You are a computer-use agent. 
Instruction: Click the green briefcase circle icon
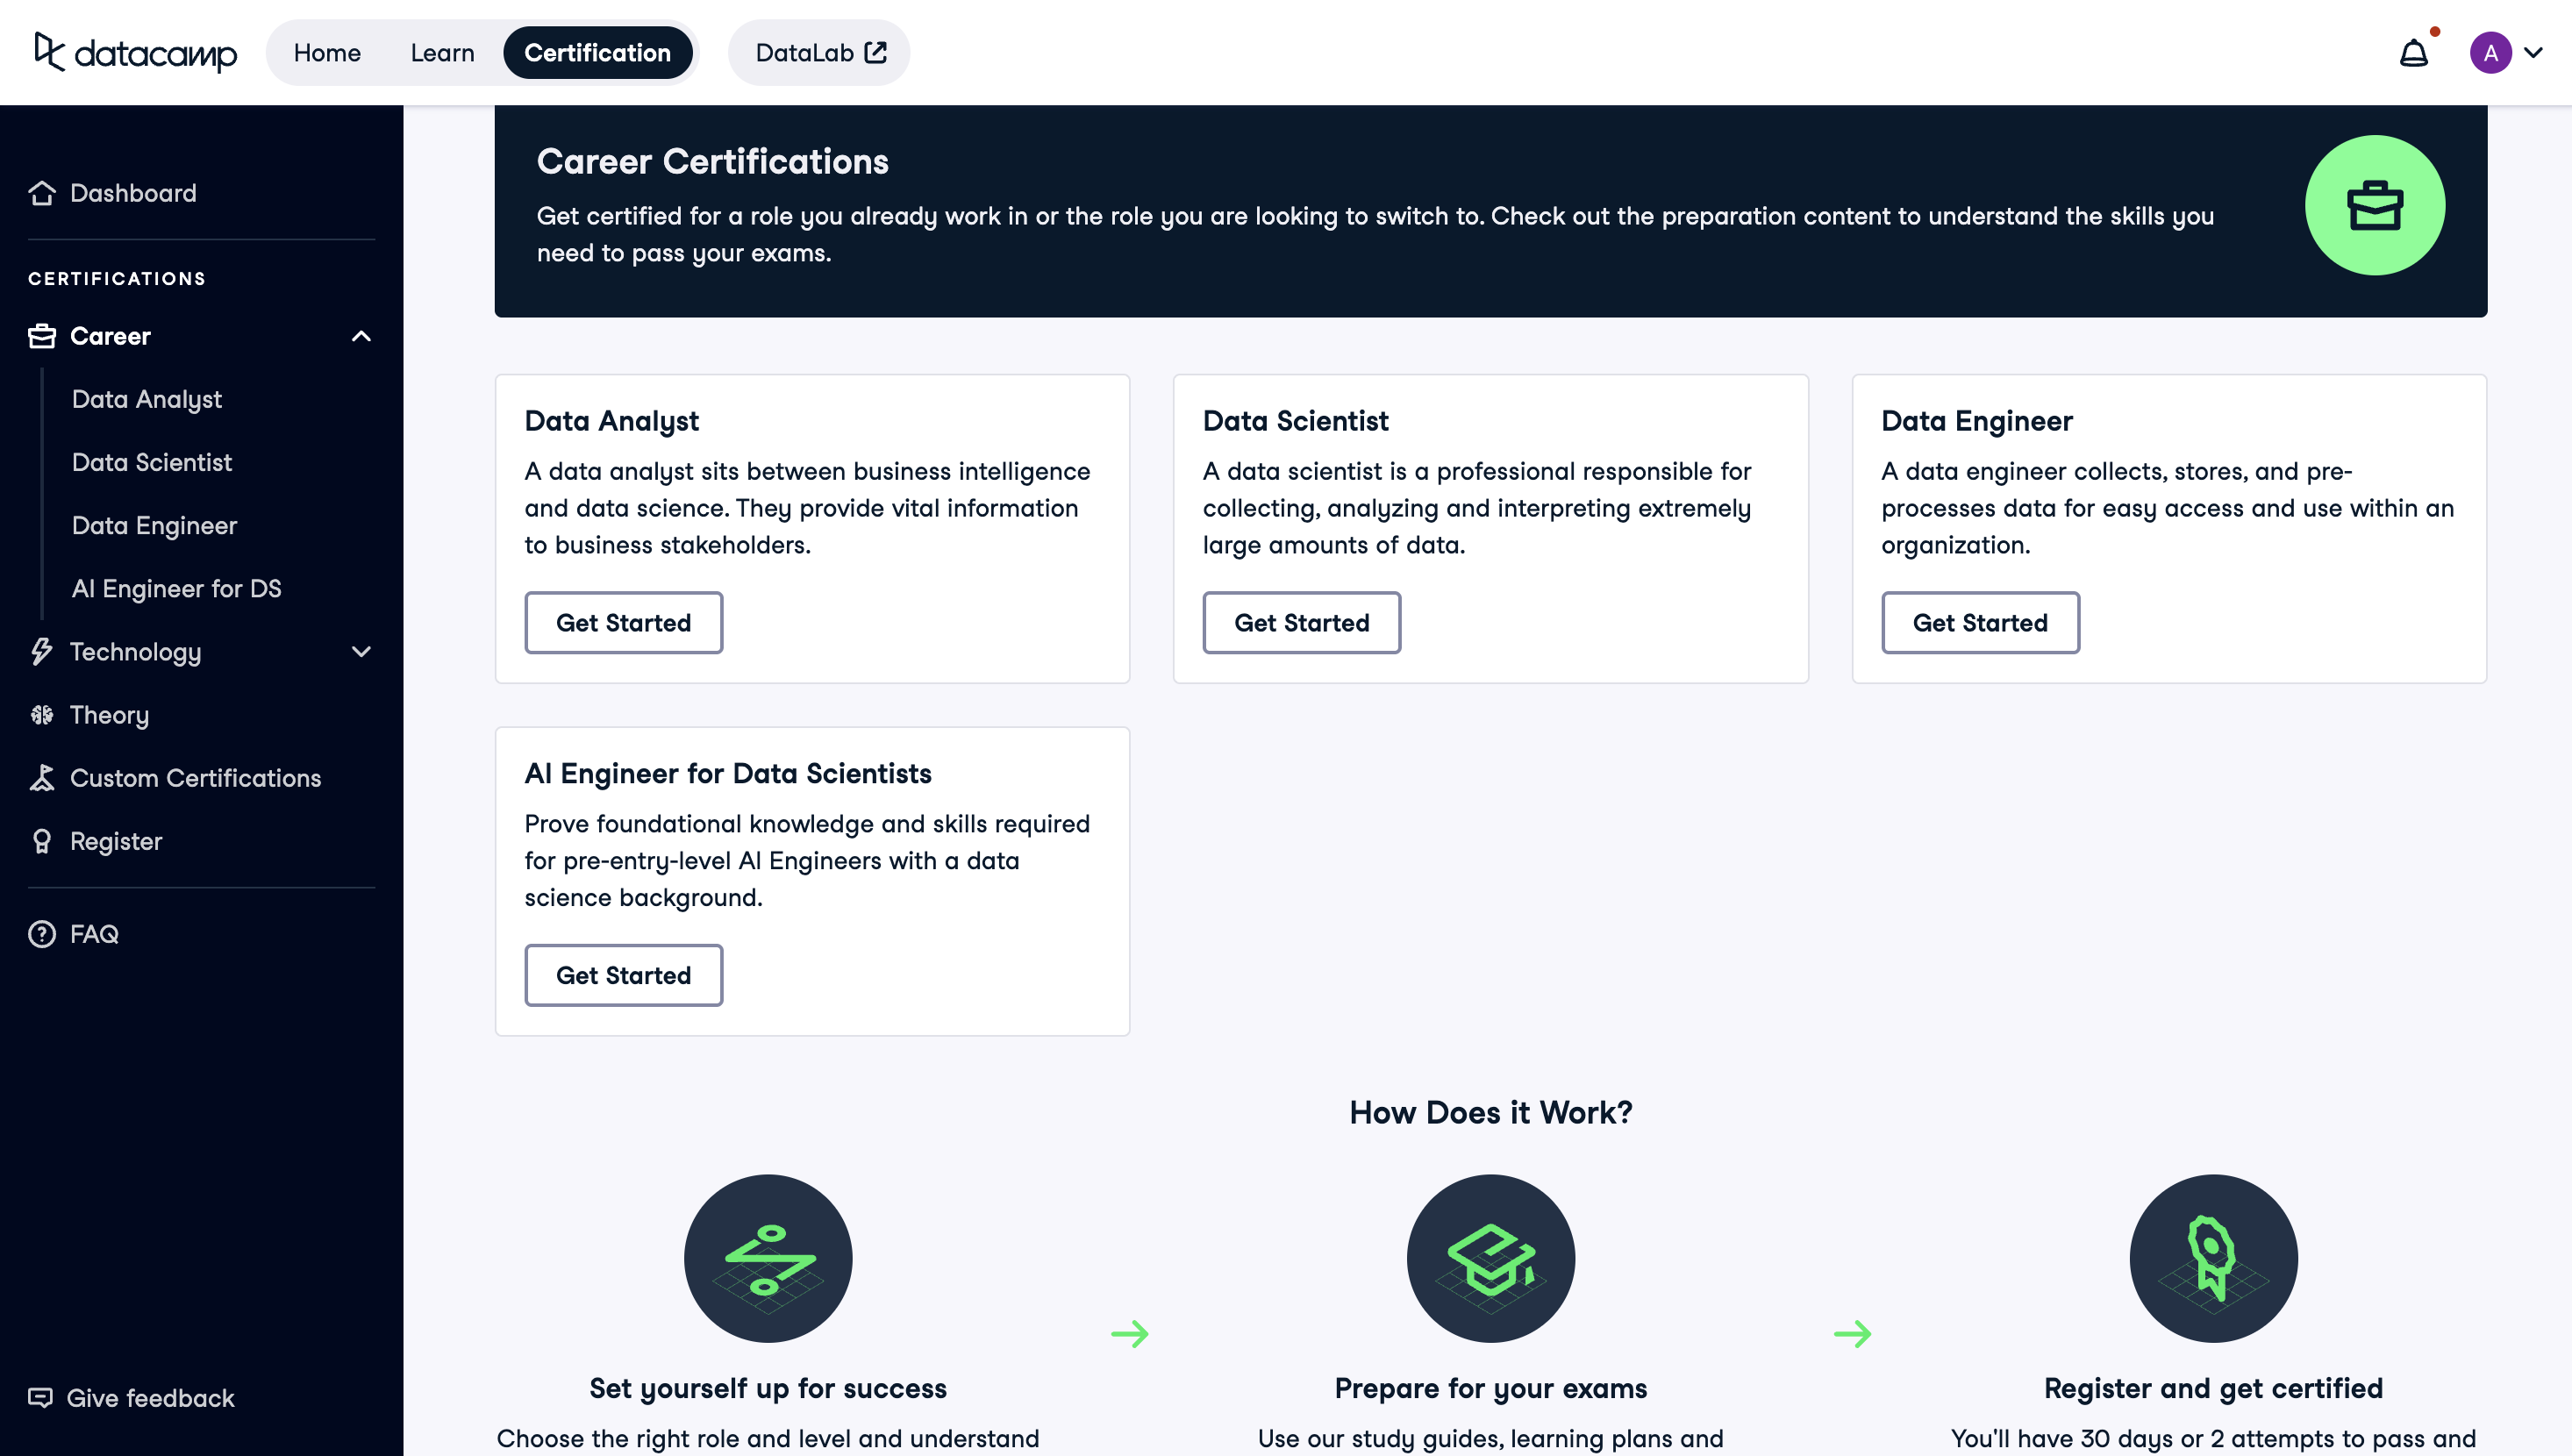(2374, 205)
